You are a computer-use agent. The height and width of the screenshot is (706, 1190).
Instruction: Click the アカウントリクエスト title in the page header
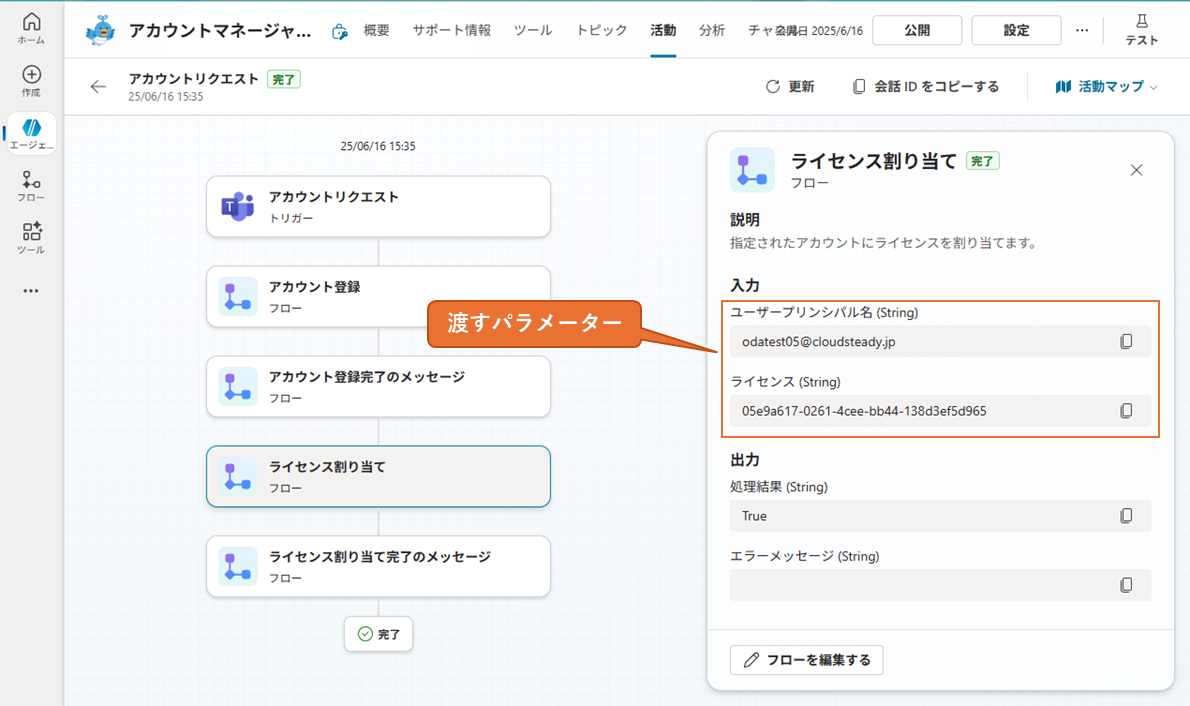click(x=194, y=78)
